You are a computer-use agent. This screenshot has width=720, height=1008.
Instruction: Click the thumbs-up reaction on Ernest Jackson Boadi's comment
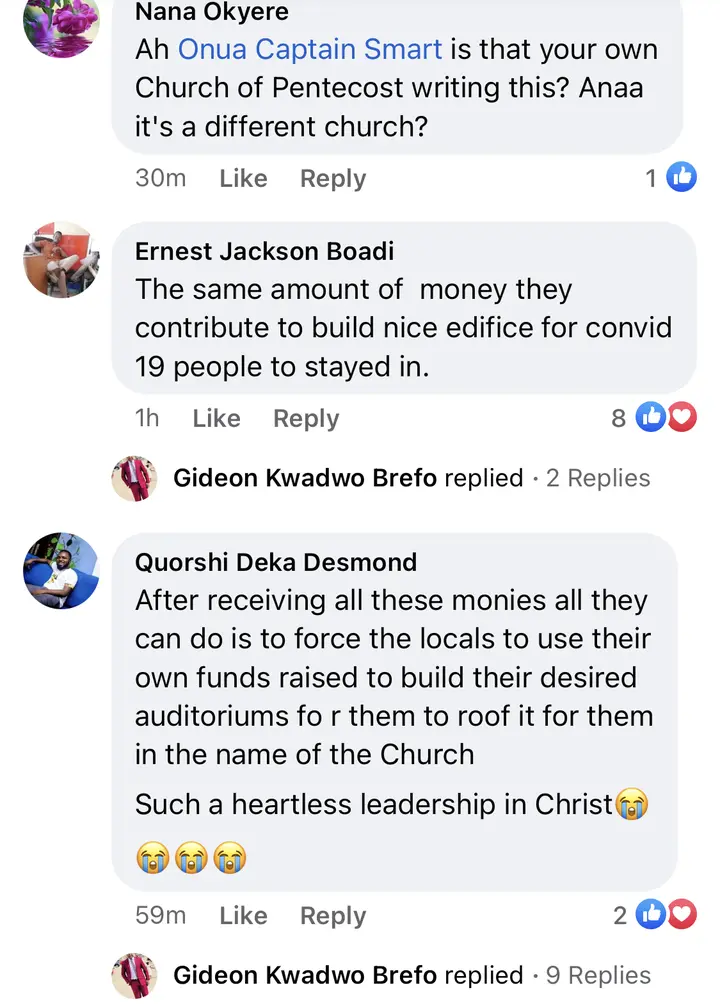[x=651, y=418]
